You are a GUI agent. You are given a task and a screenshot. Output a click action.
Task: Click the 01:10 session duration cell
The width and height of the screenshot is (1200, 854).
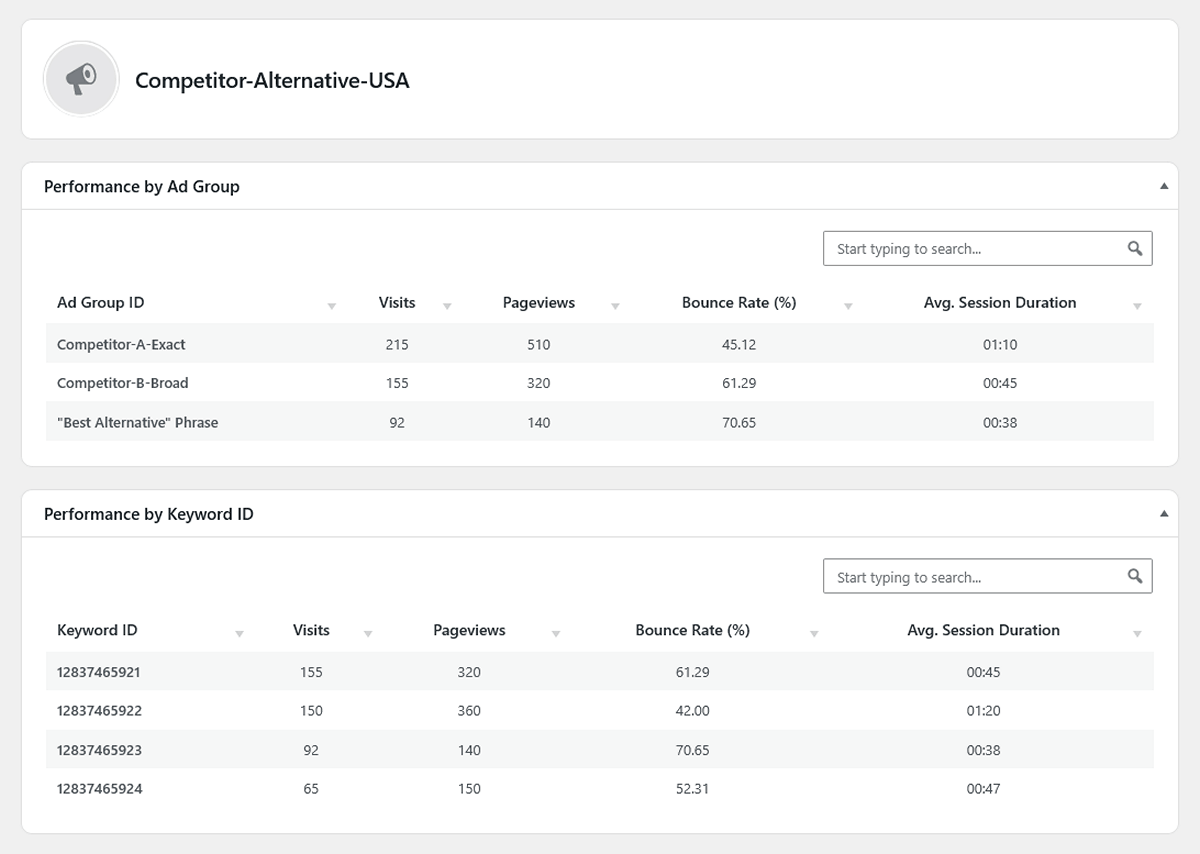pos(1000,344)
